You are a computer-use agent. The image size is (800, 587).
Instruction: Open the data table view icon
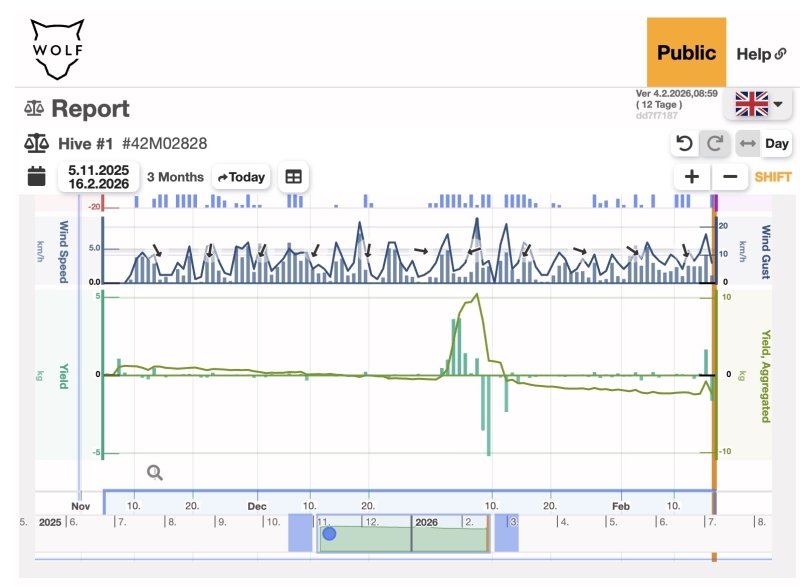pos(293,177)
